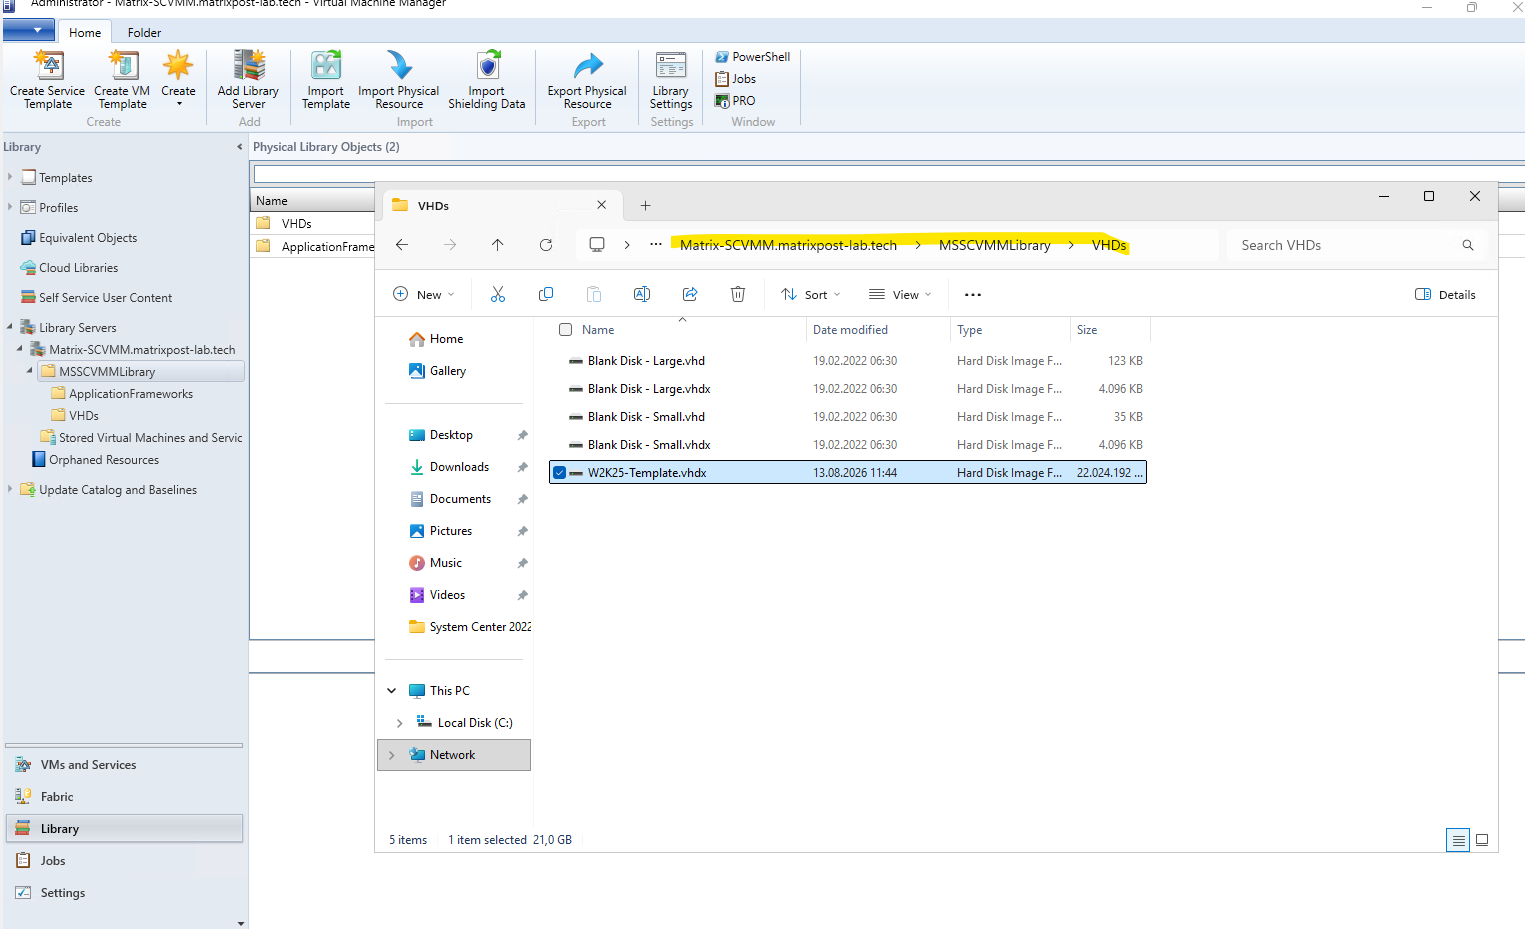Click Add Library Server icon
1525x929 pixels.
(x=248, y=80)
